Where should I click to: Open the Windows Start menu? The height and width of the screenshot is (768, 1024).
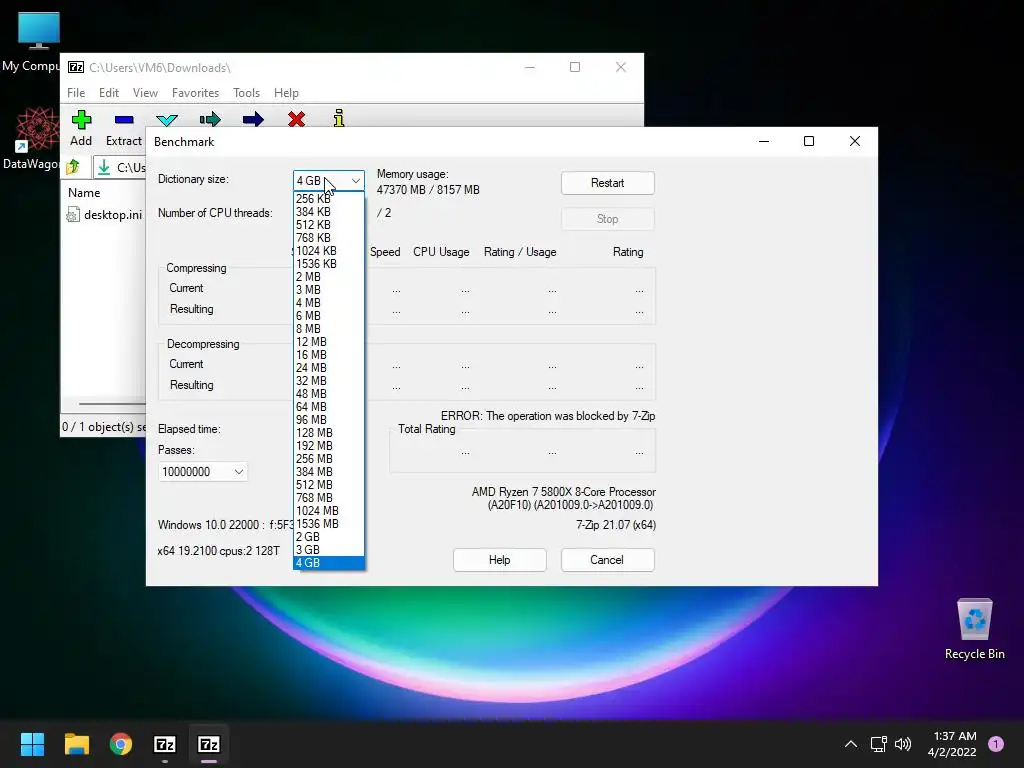[32, 744]
